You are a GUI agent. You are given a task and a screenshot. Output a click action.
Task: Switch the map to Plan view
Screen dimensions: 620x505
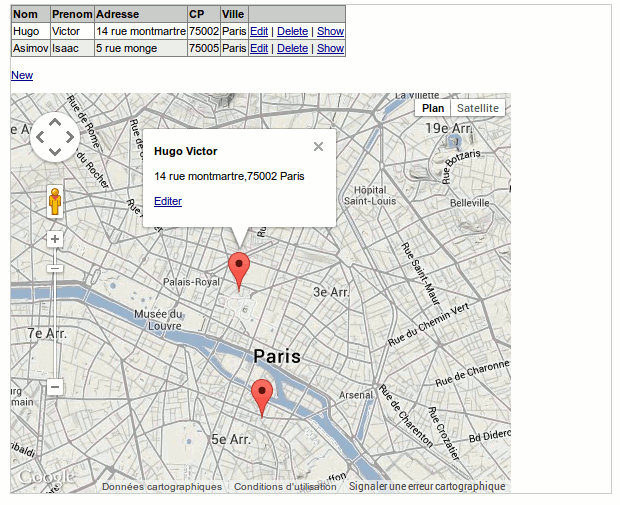pos(433,108)
